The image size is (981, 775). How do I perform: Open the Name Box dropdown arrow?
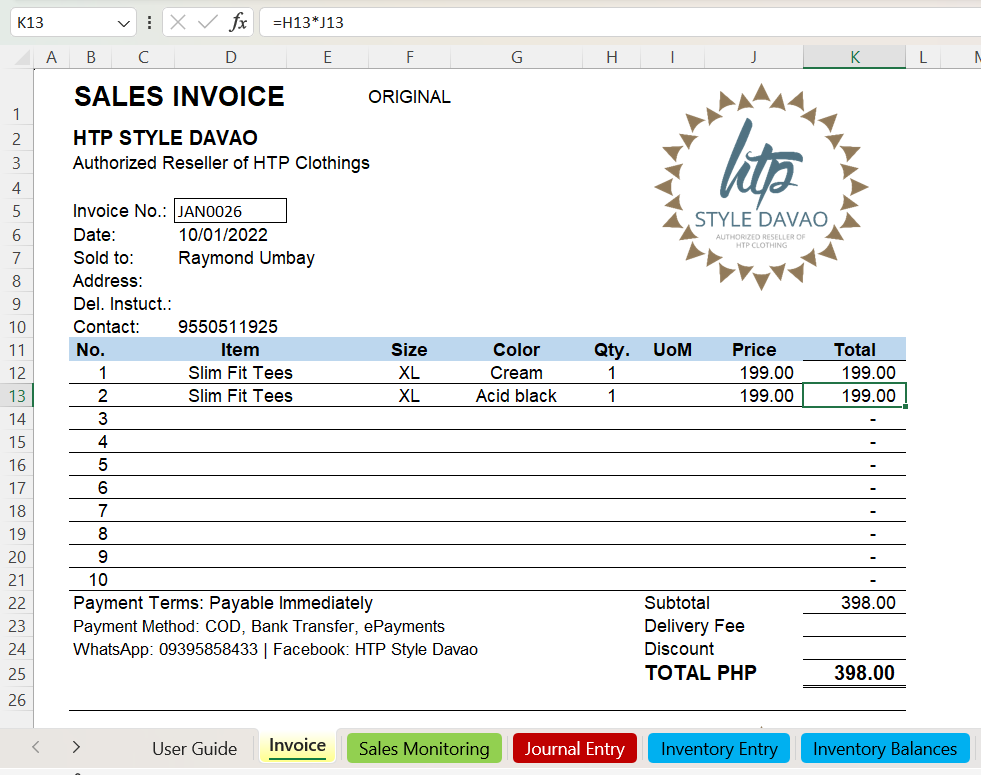click(x=123, y=23)
